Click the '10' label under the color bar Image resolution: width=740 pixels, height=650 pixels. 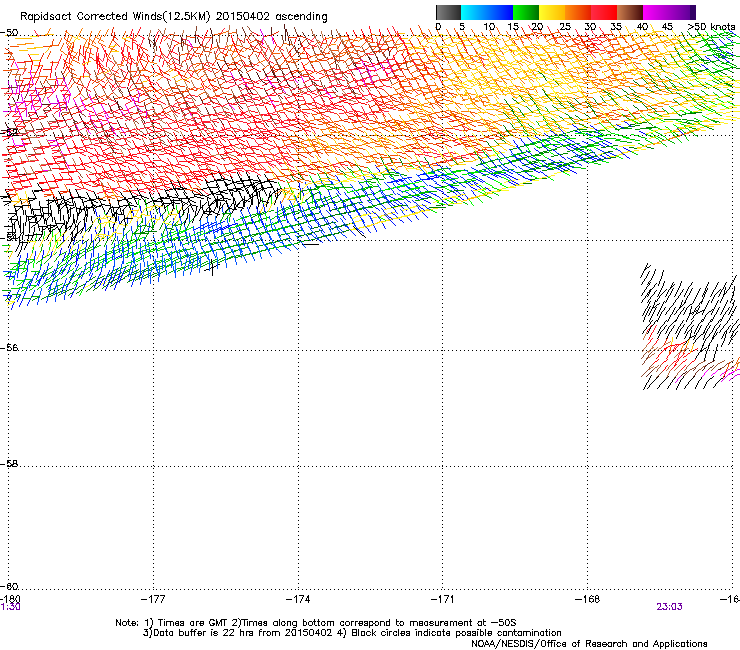click(x=489, y=26)
